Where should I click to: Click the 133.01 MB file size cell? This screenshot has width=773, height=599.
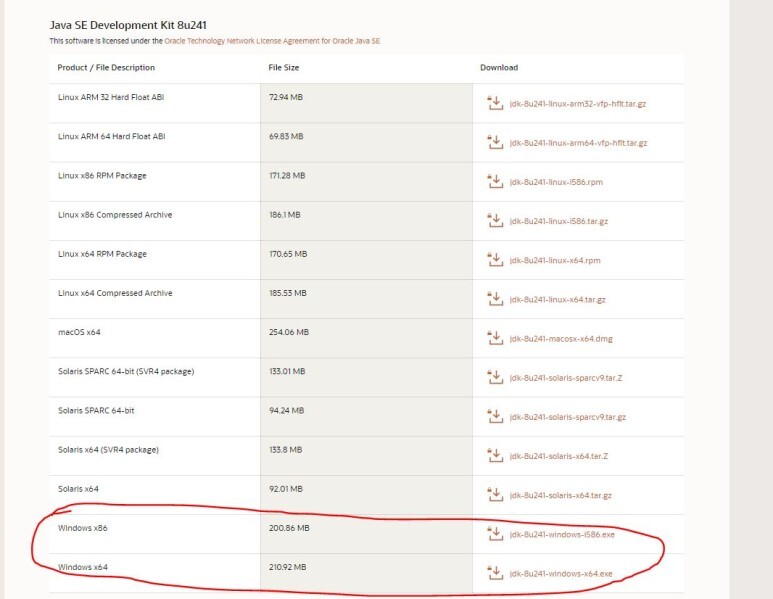(x=366, y=377)
